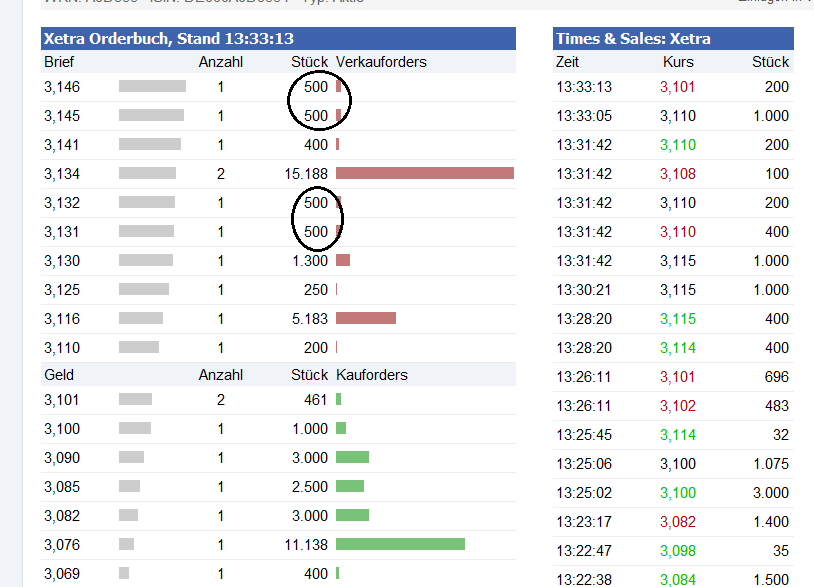
Task: Click the long red bar for 15.188 shares
Action: point(424,174)
